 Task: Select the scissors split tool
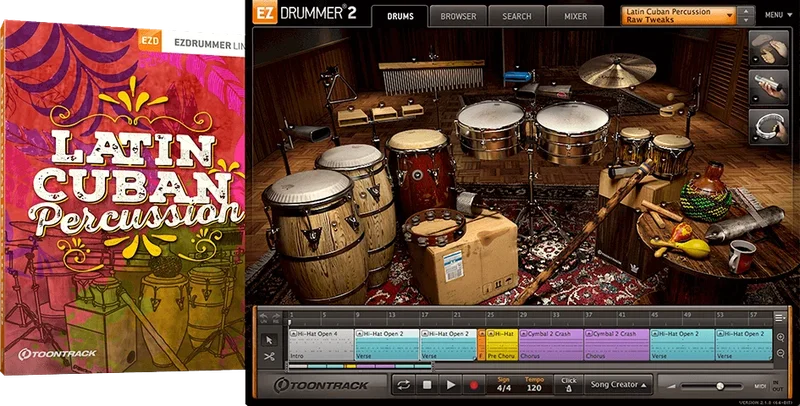(x=269, y=357)
